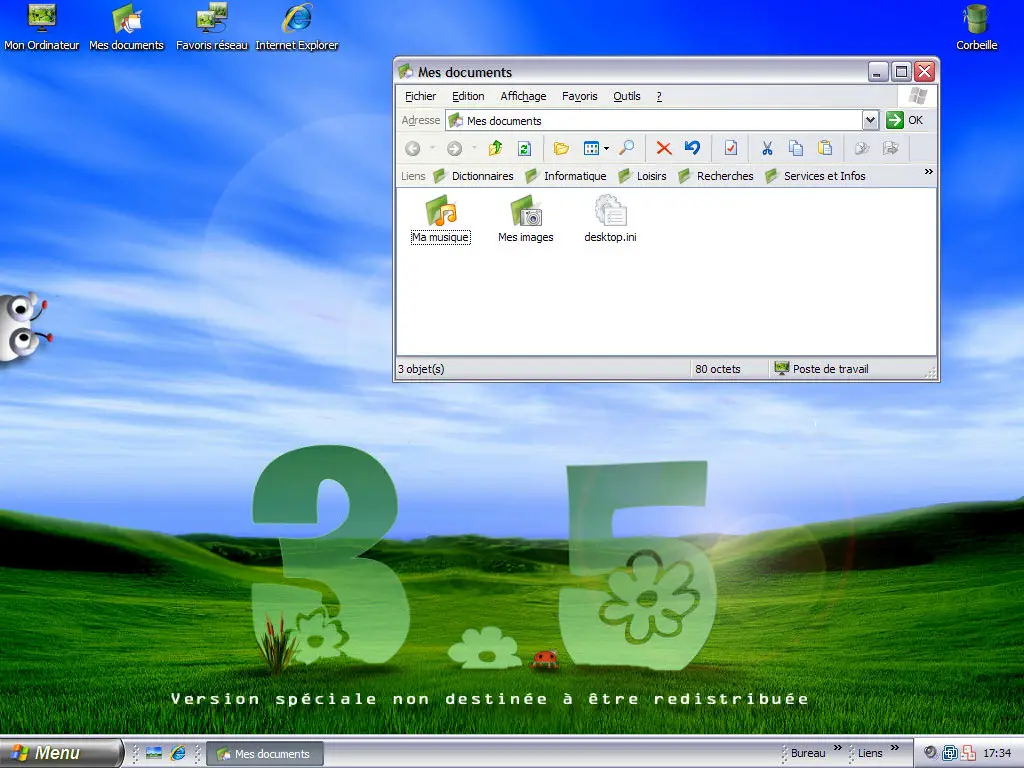The image size is (1024, 768).
Task: Click the greyed Move To folder icon
Action: click(x=891, y=148)
